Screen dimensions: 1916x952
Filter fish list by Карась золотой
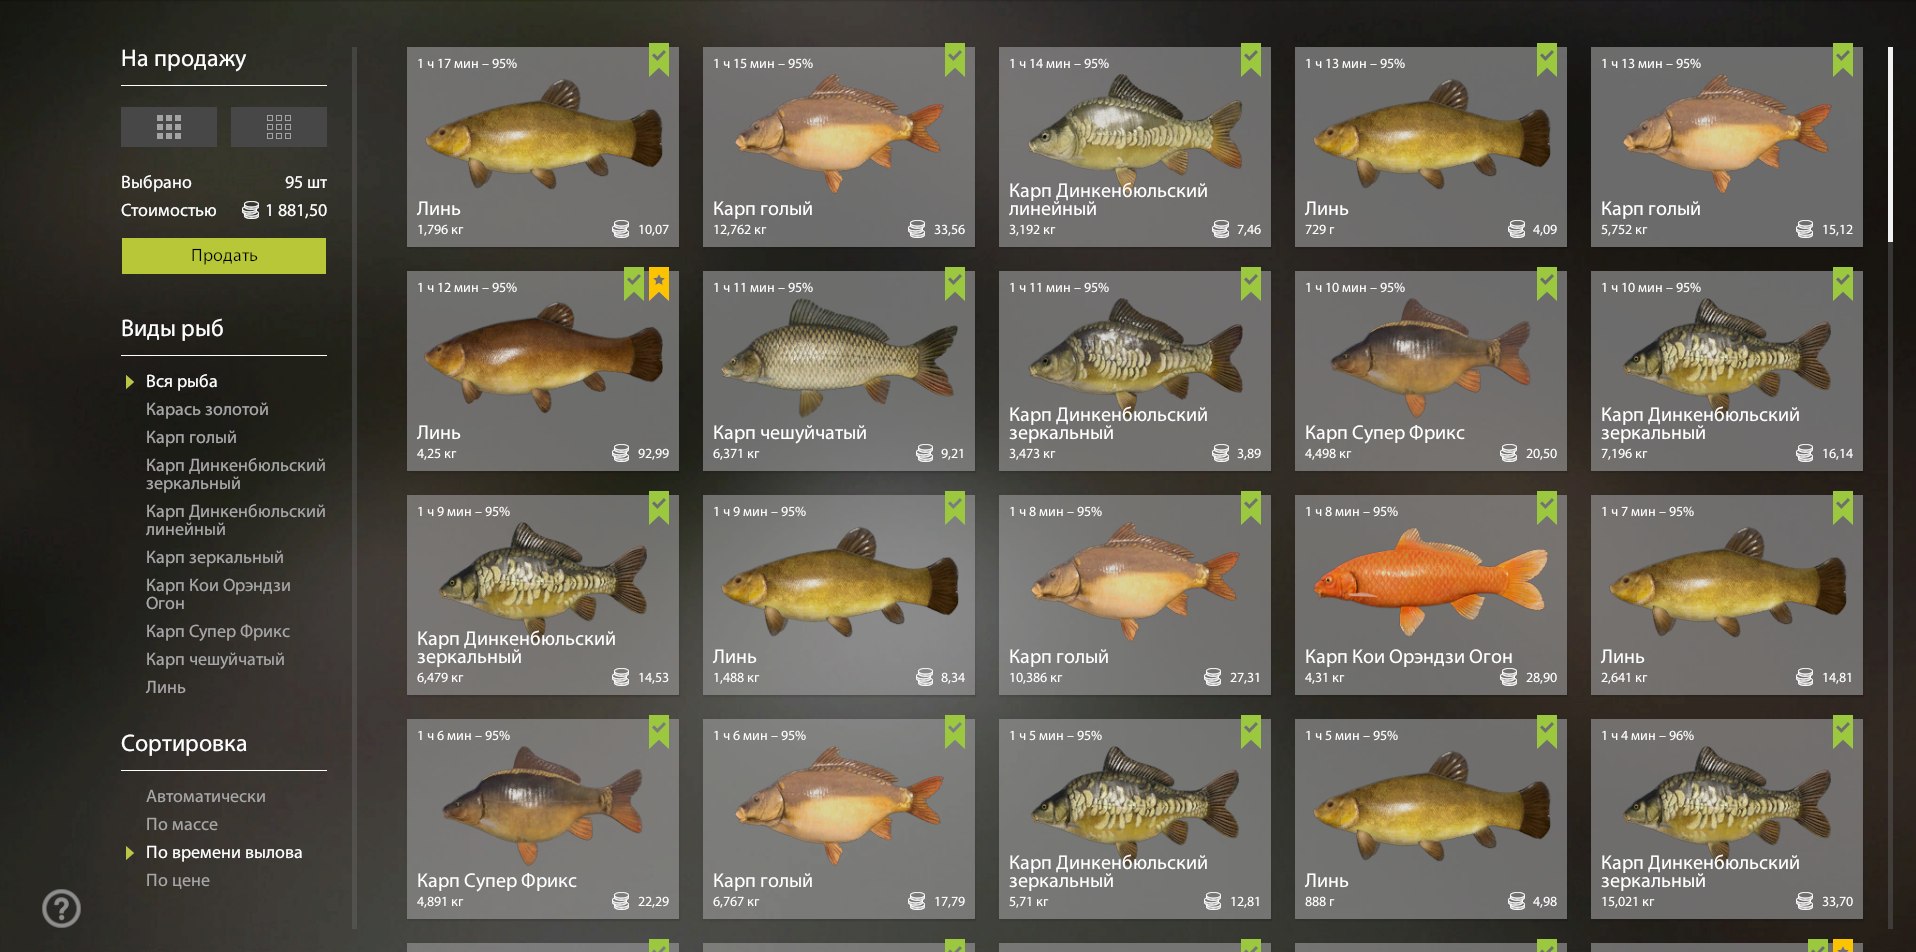tap(207, 409)
